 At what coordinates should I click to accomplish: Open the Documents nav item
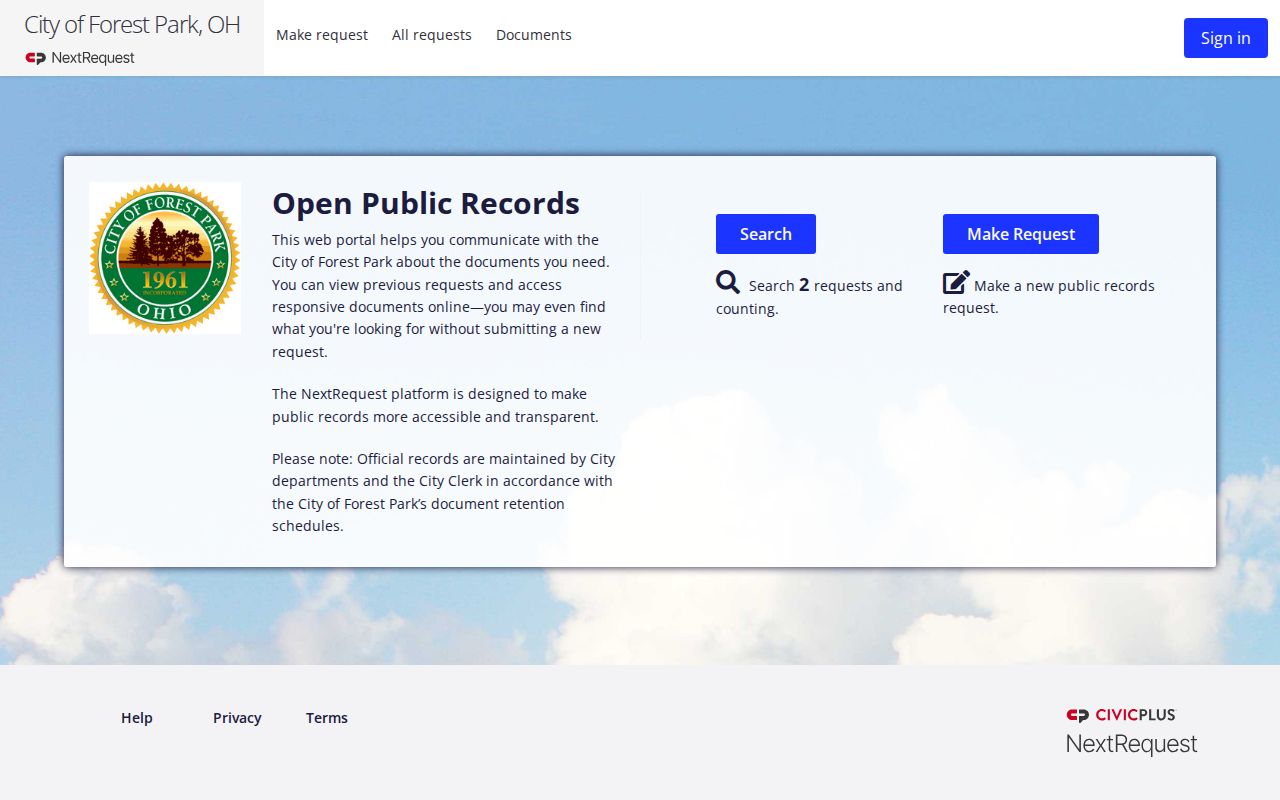pyautogui.click(x=534, y=35)
